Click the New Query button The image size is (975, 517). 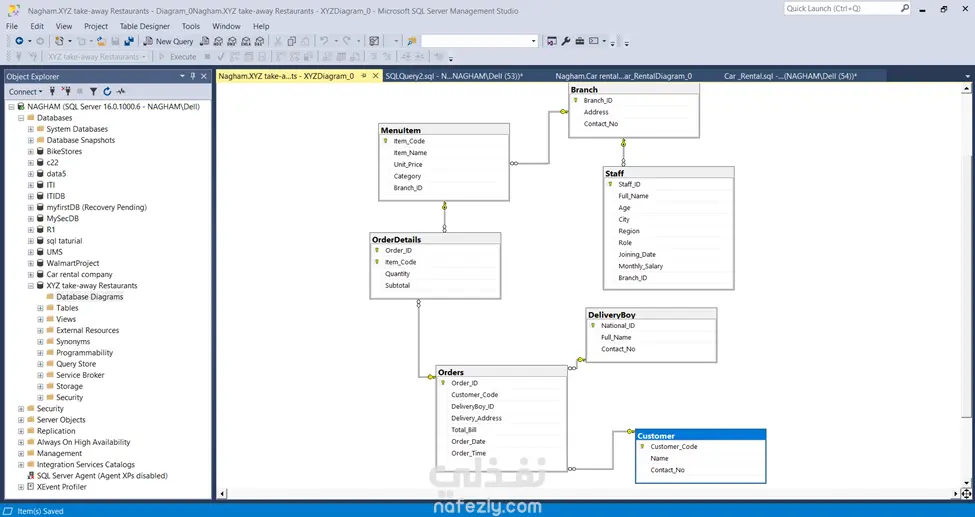click(x=169, y=41)
